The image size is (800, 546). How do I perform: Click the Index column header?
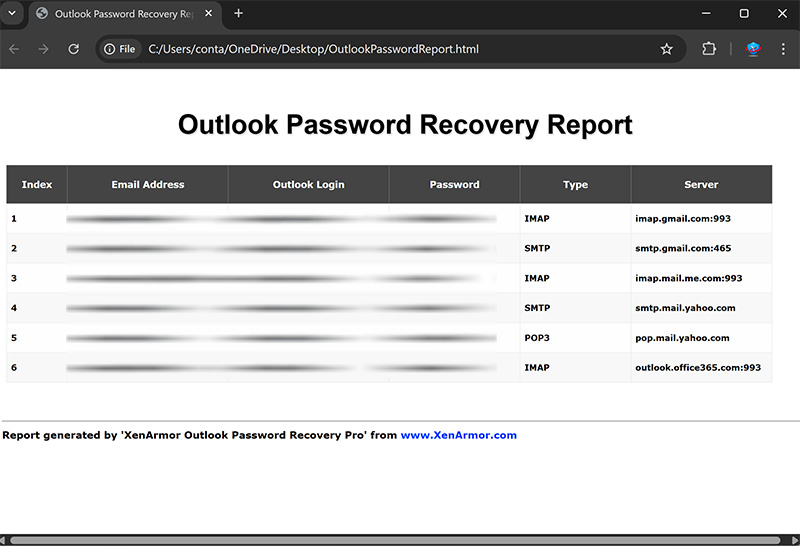37,184
